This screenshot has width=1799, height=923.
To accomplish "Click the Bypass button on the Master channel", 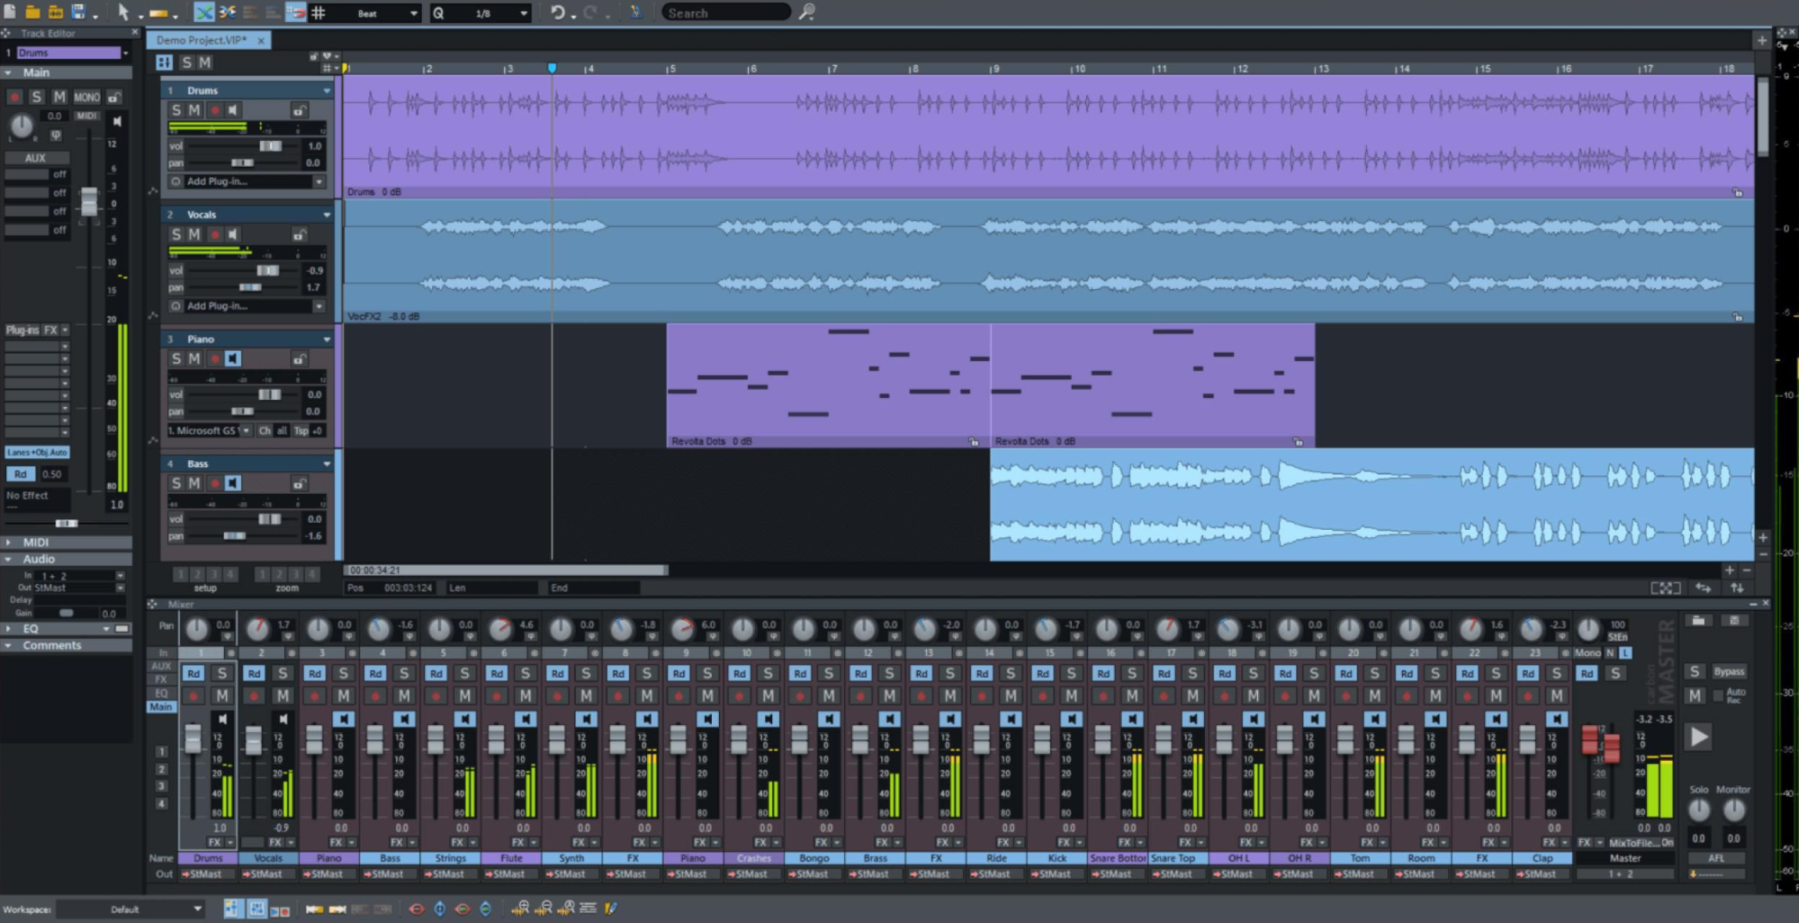I will point(1729,671).
